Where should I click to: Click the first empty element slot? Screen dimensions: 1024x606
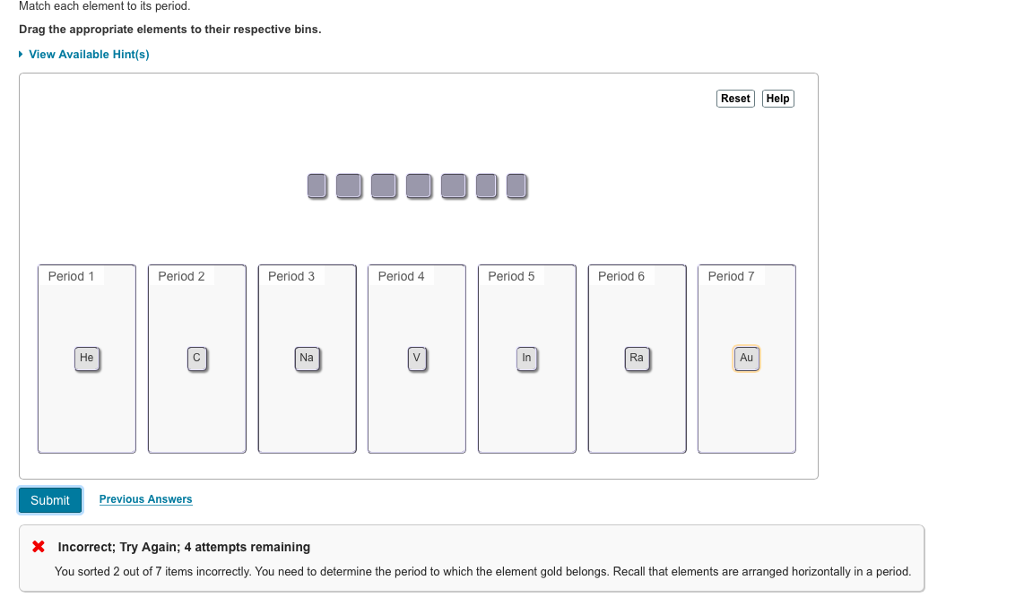click(316, 186)
